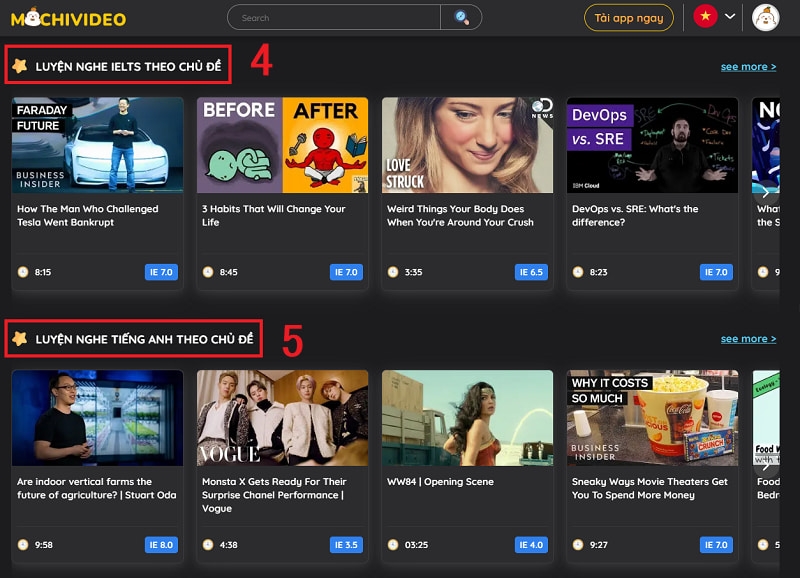Click the search input field
This screenshot has width=800, height=578.
[x=330, y=17]
